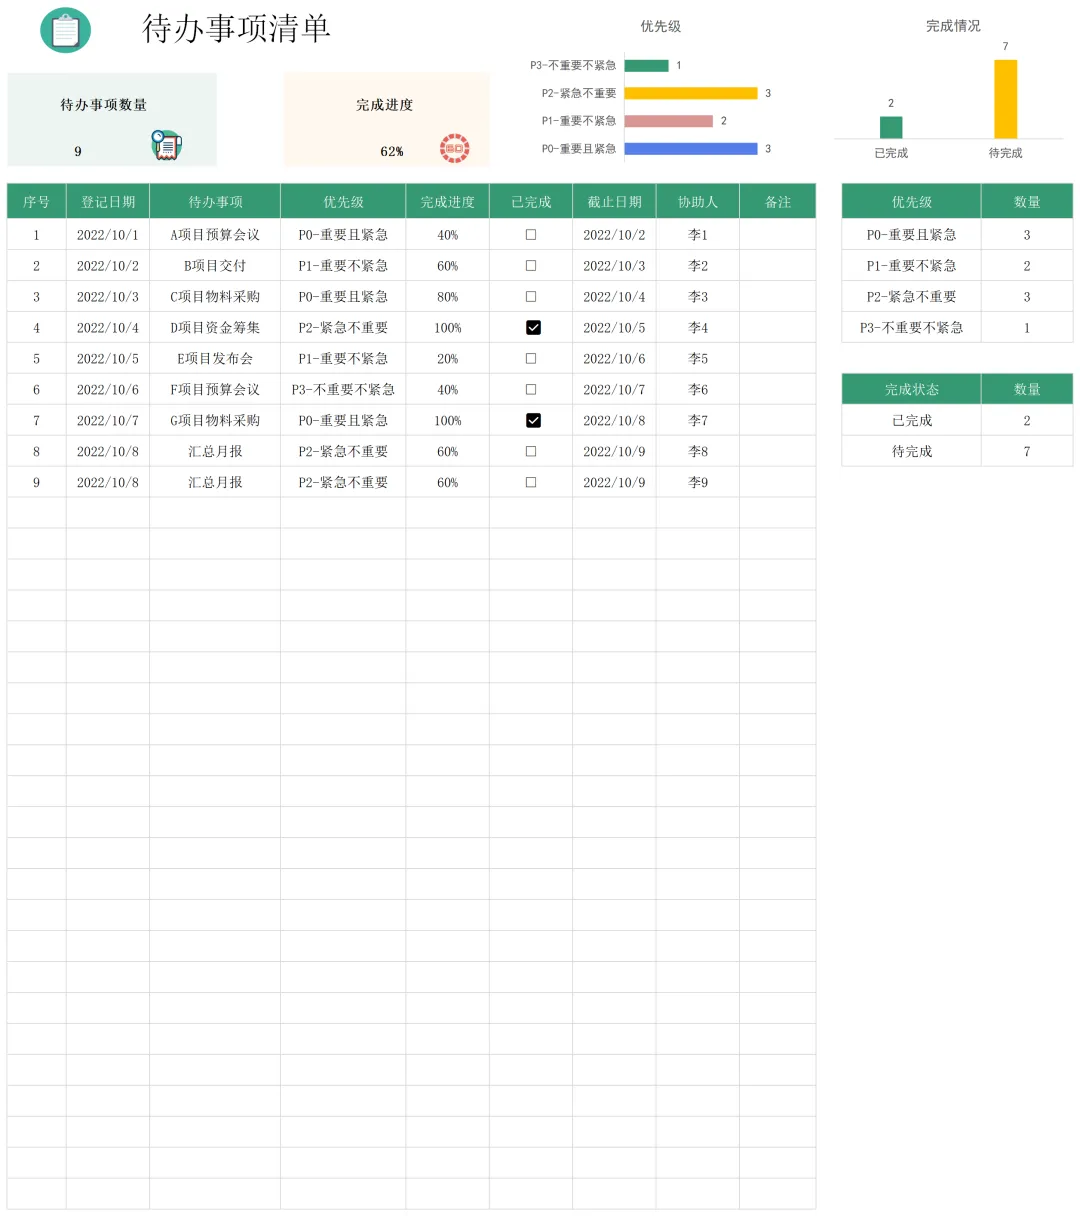Select the yellow 待完成 column in chart

(1005, 99)
